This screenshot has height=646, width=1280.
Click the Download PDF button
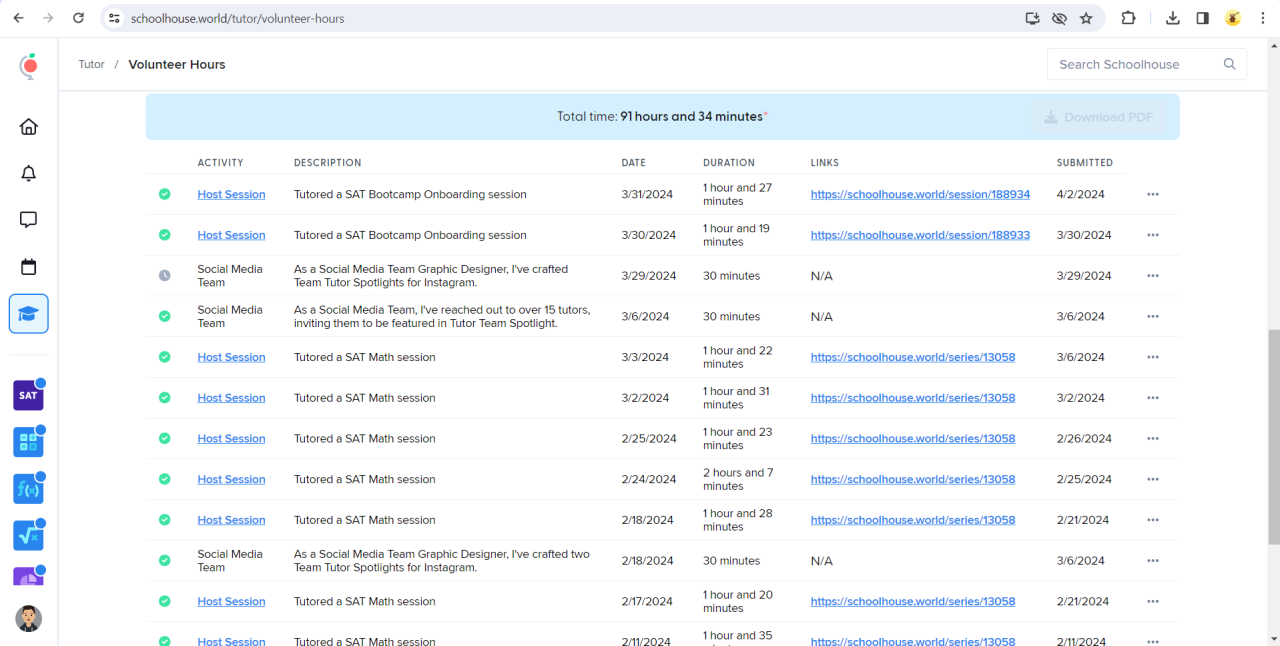click(1098, 117)
